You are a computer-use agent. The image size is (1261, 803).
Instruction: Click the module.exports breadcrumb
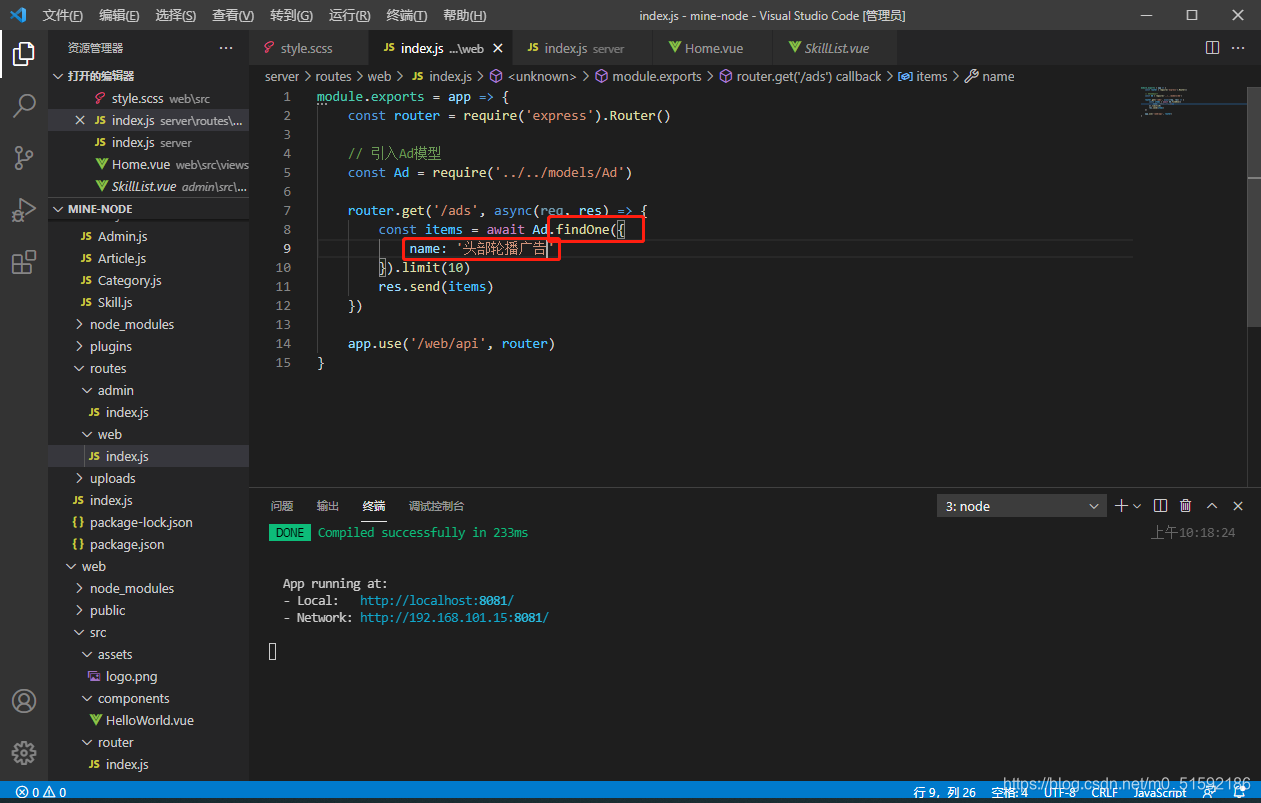pos(648,76)
